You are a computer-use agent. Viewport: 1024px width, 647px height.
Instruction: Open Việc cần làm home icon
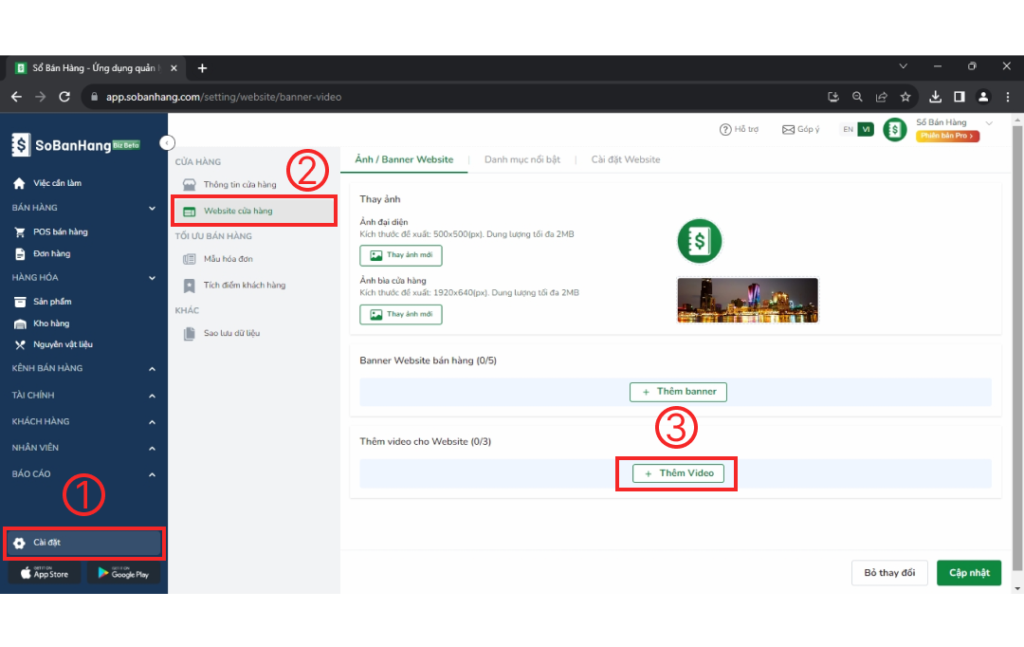tap(19, 183)
